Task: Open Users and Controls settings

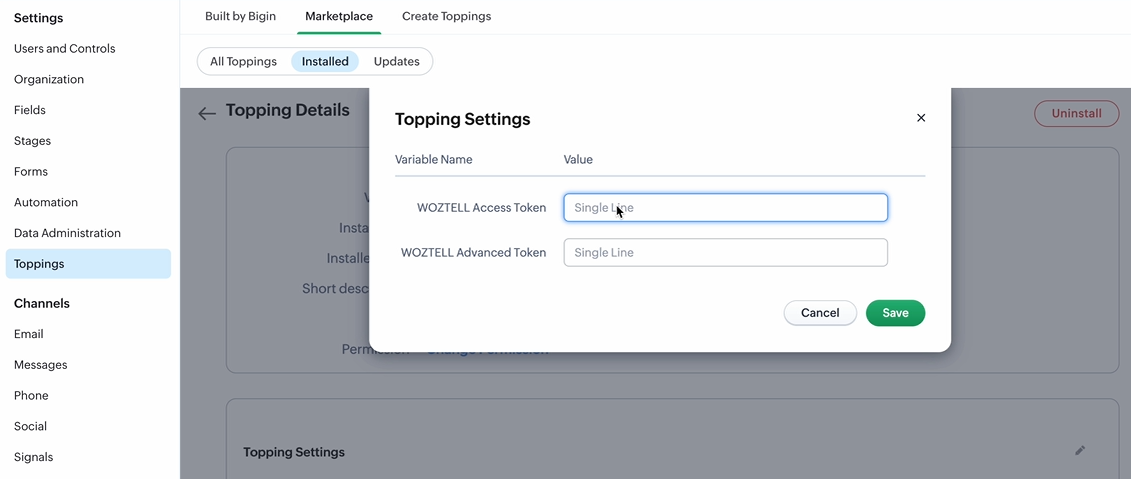Action: [x=64, y=48]
